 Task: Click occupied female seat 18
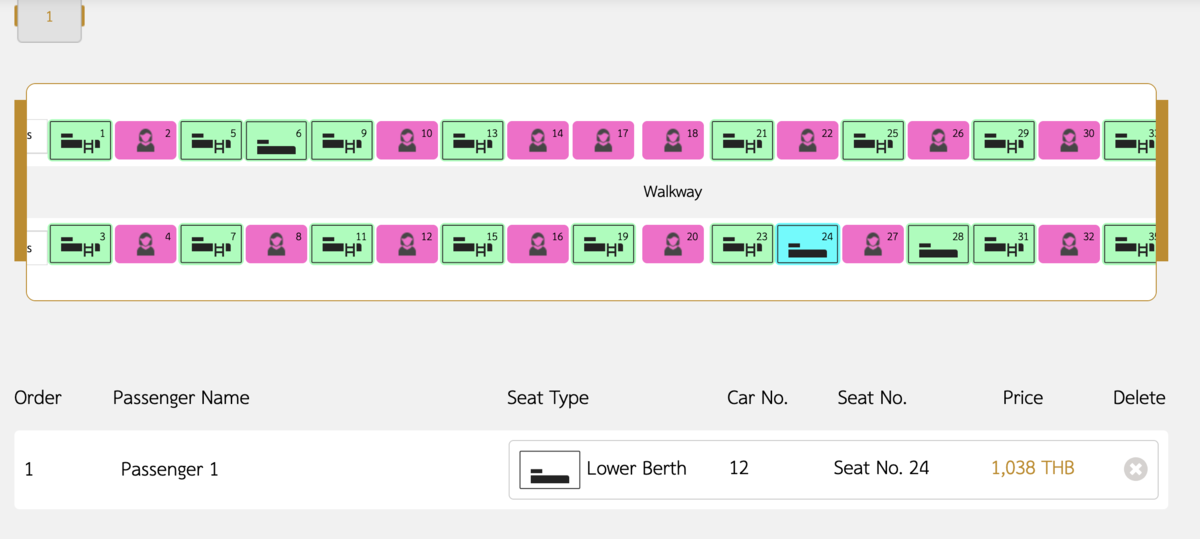(x=673, y=140)
